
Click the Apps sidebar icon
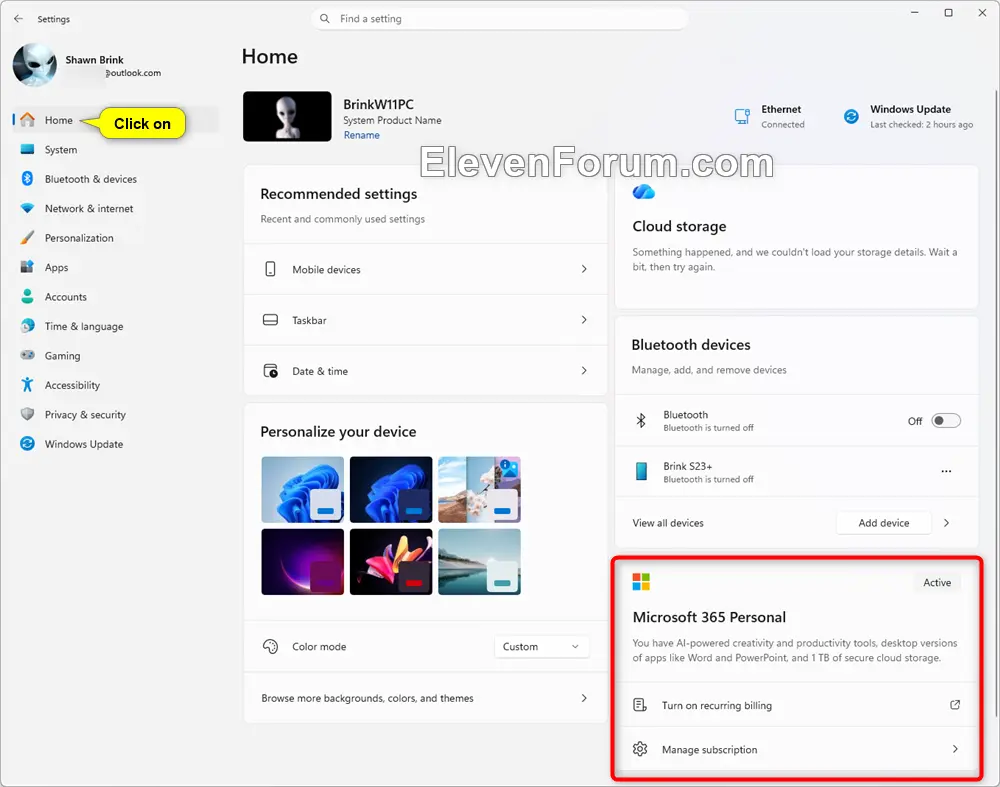click(27, 267)
